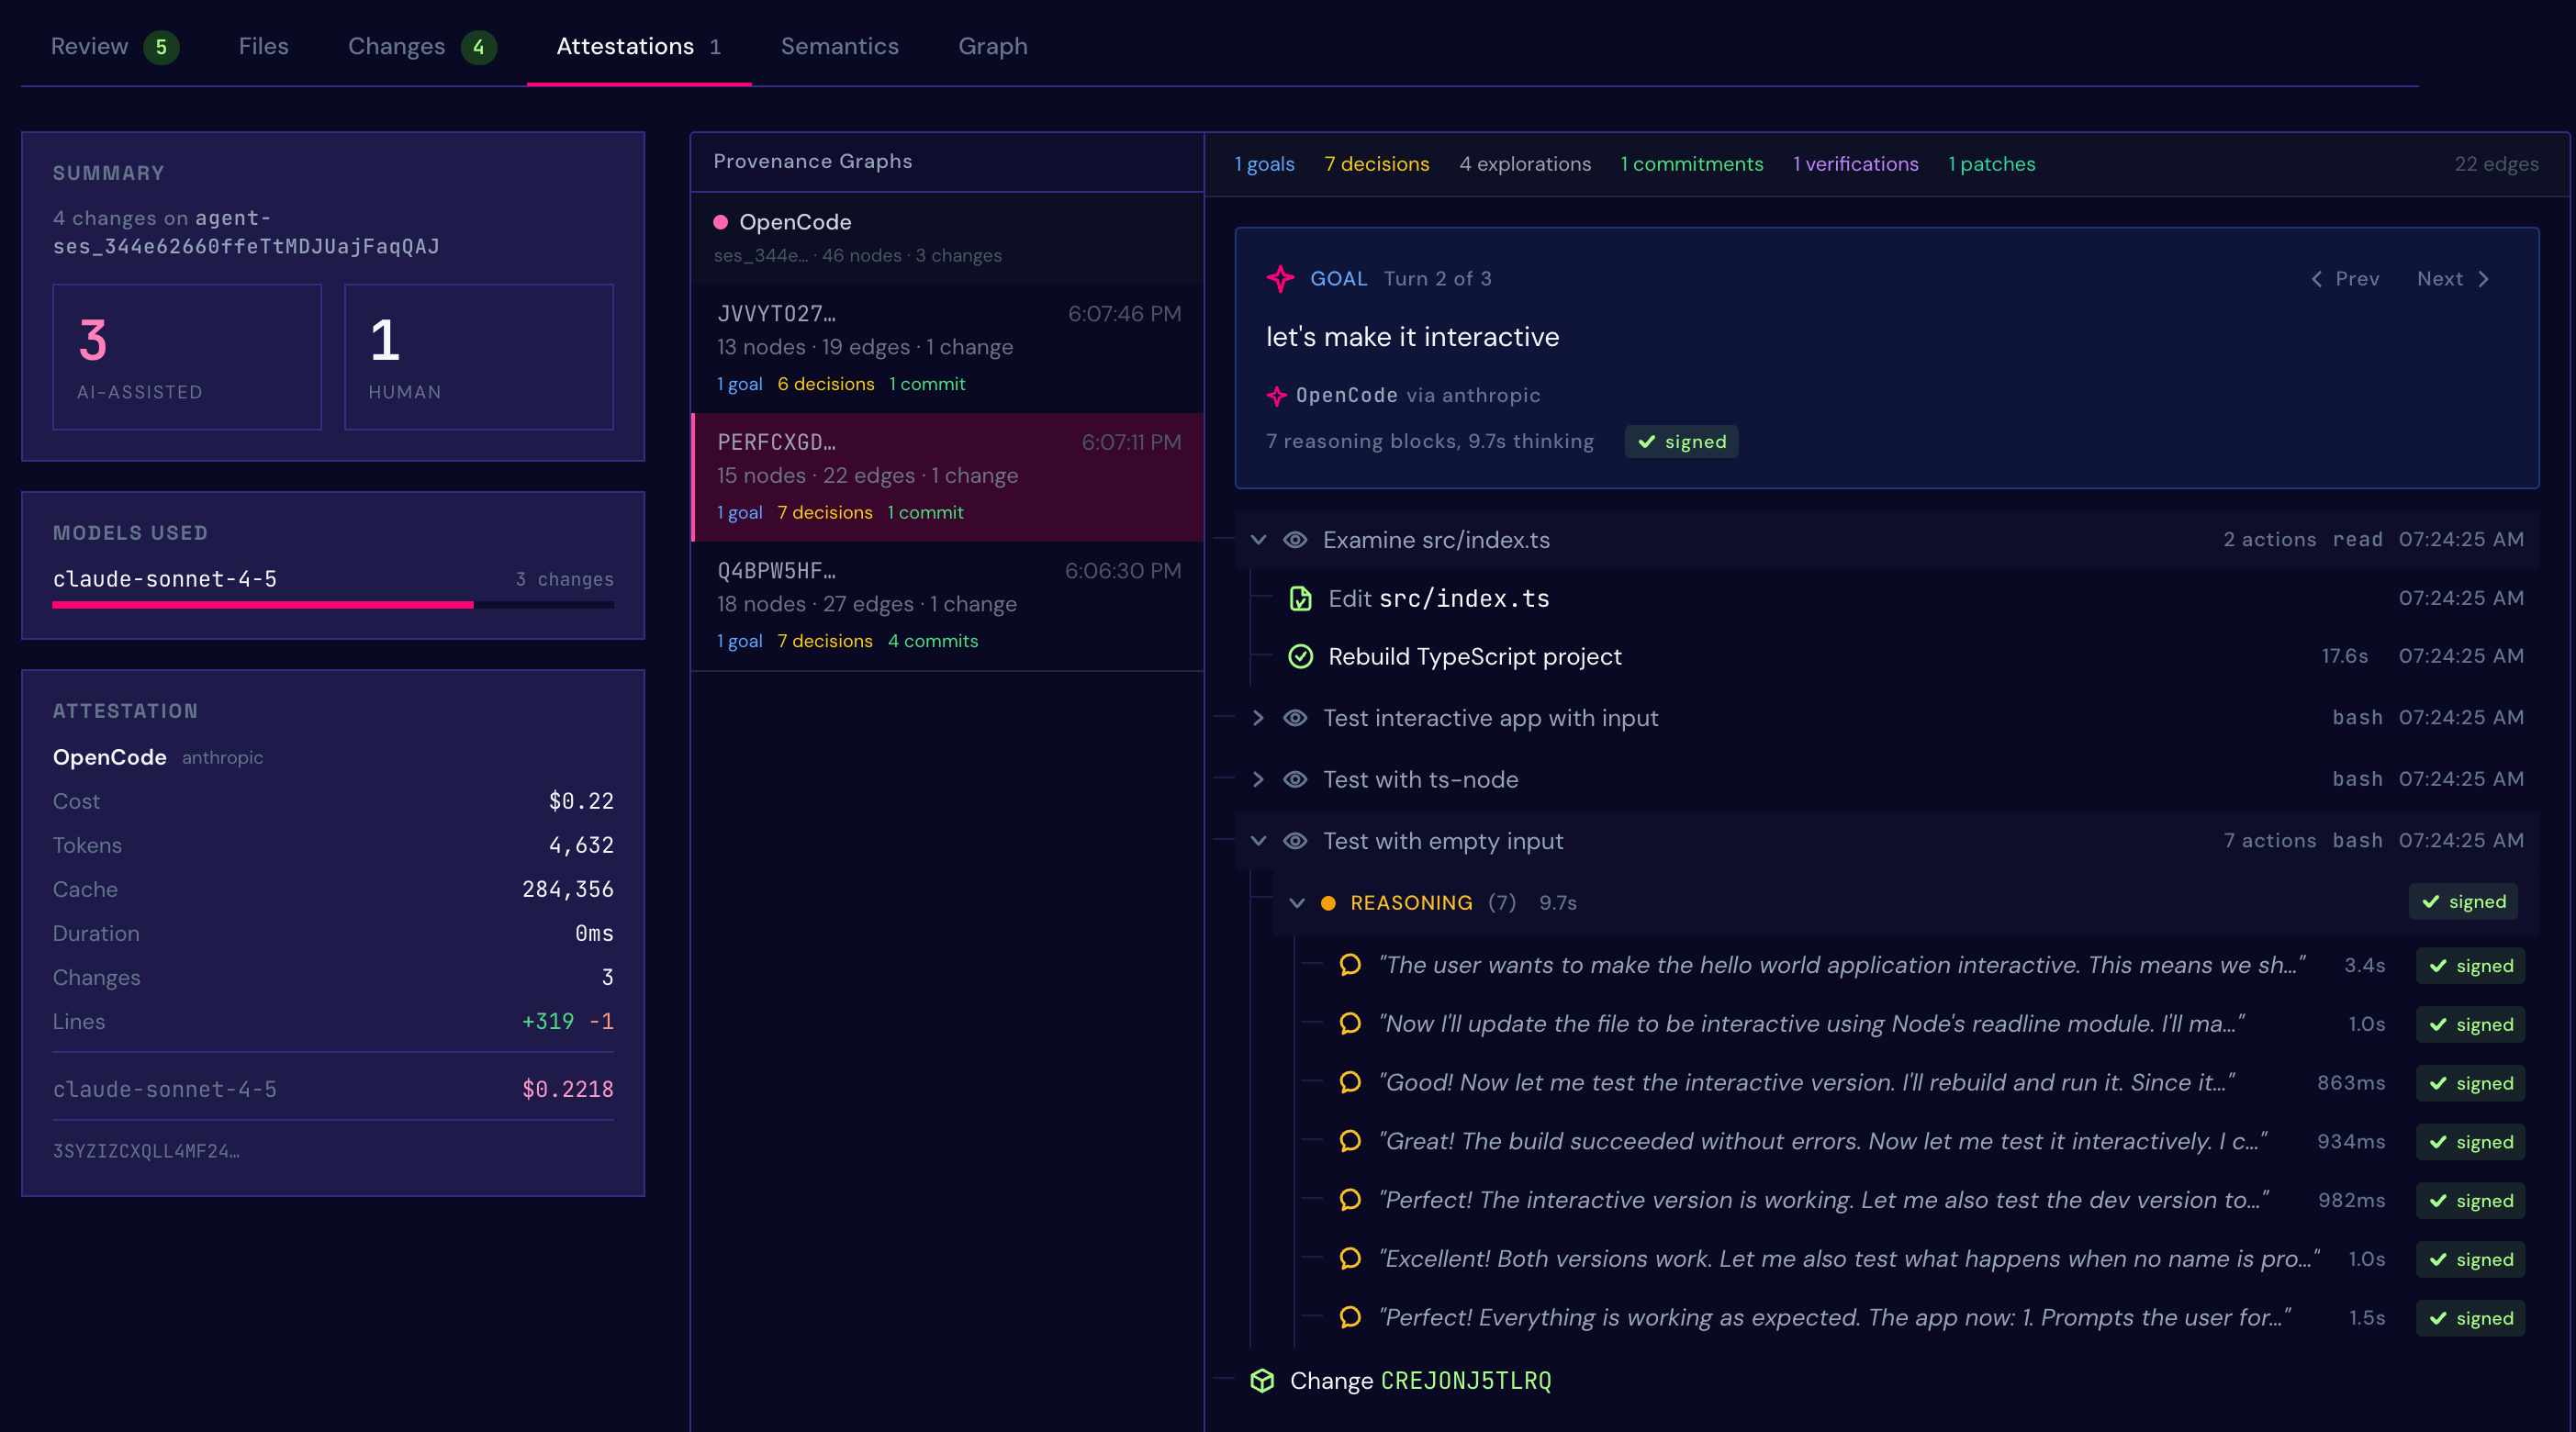Toggle eye icon for Test interactive app with input
The height and width of the screenshot is (1432, 2576).
pos(1295,718)
